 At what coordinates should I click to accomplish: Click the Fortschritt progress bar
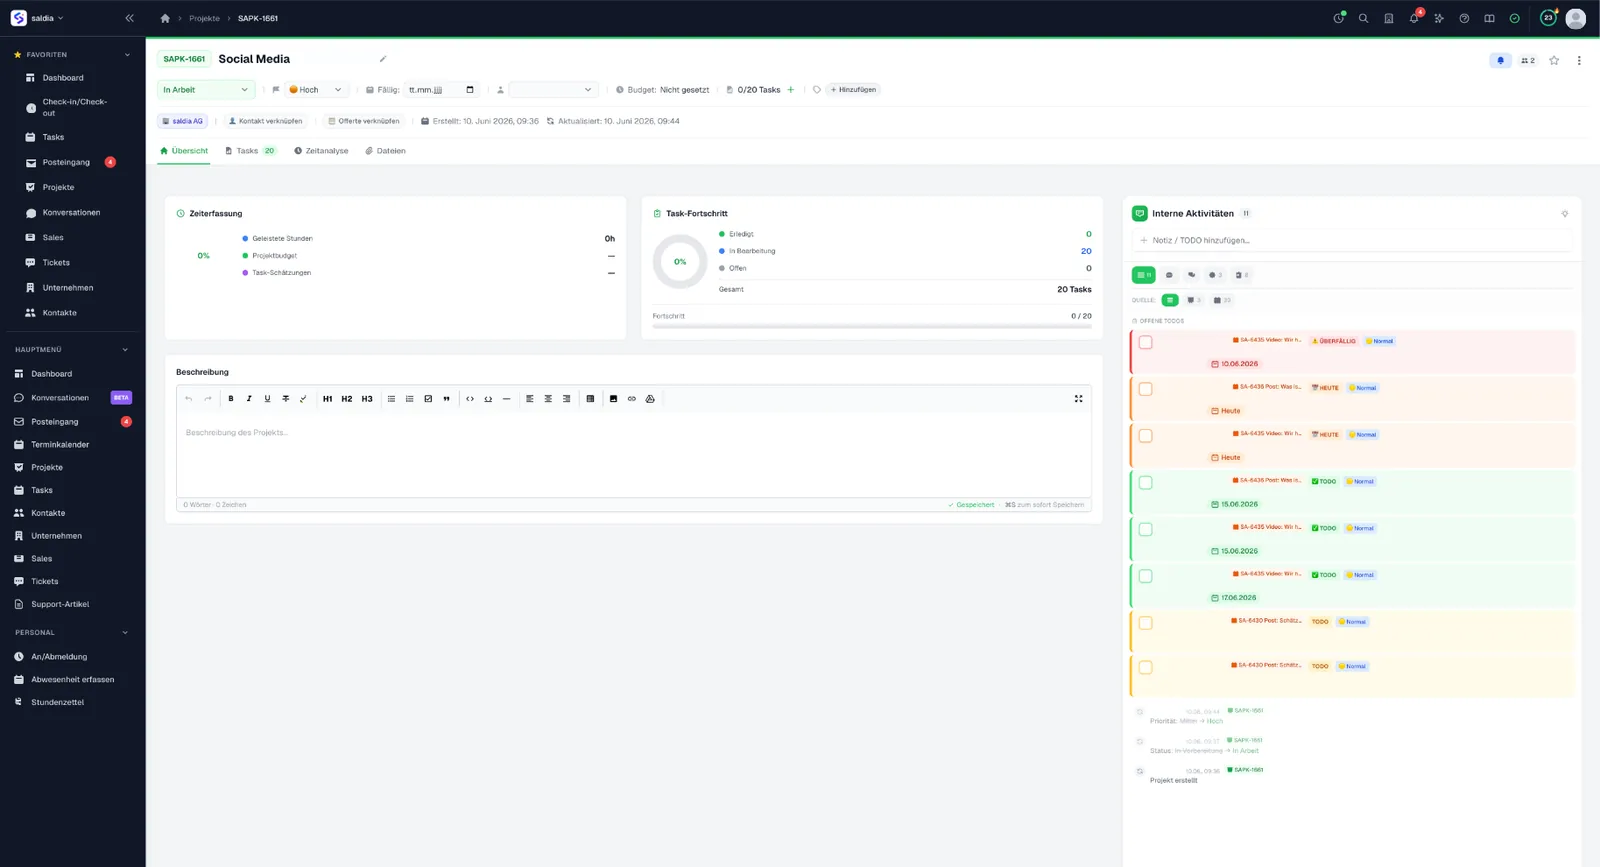point(872,326)
